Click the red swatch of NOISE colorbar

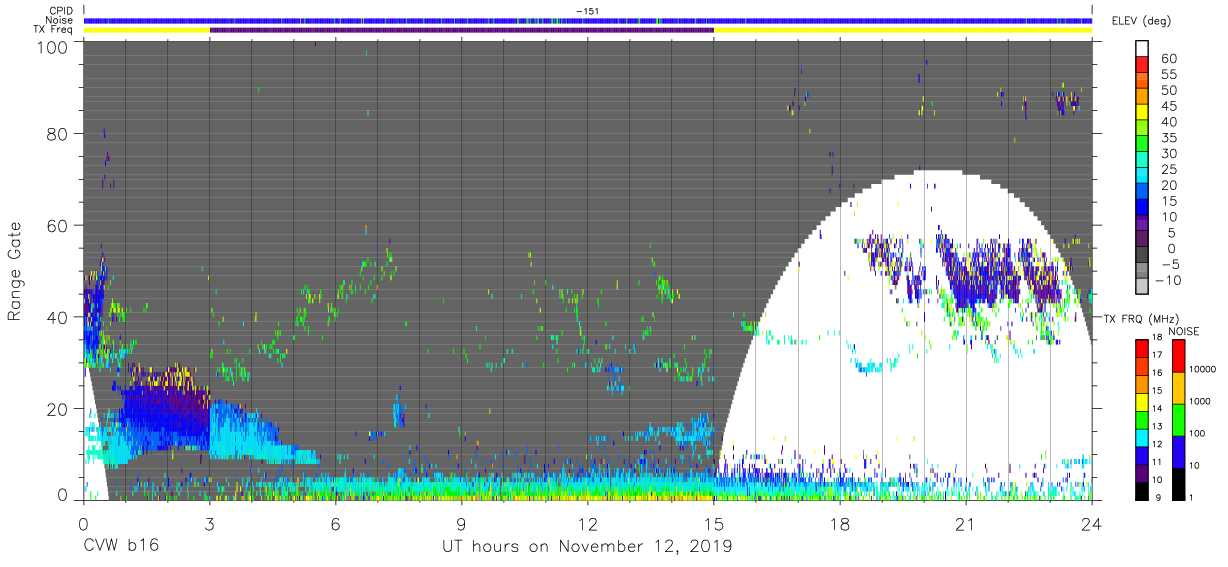coord(1178,356)
